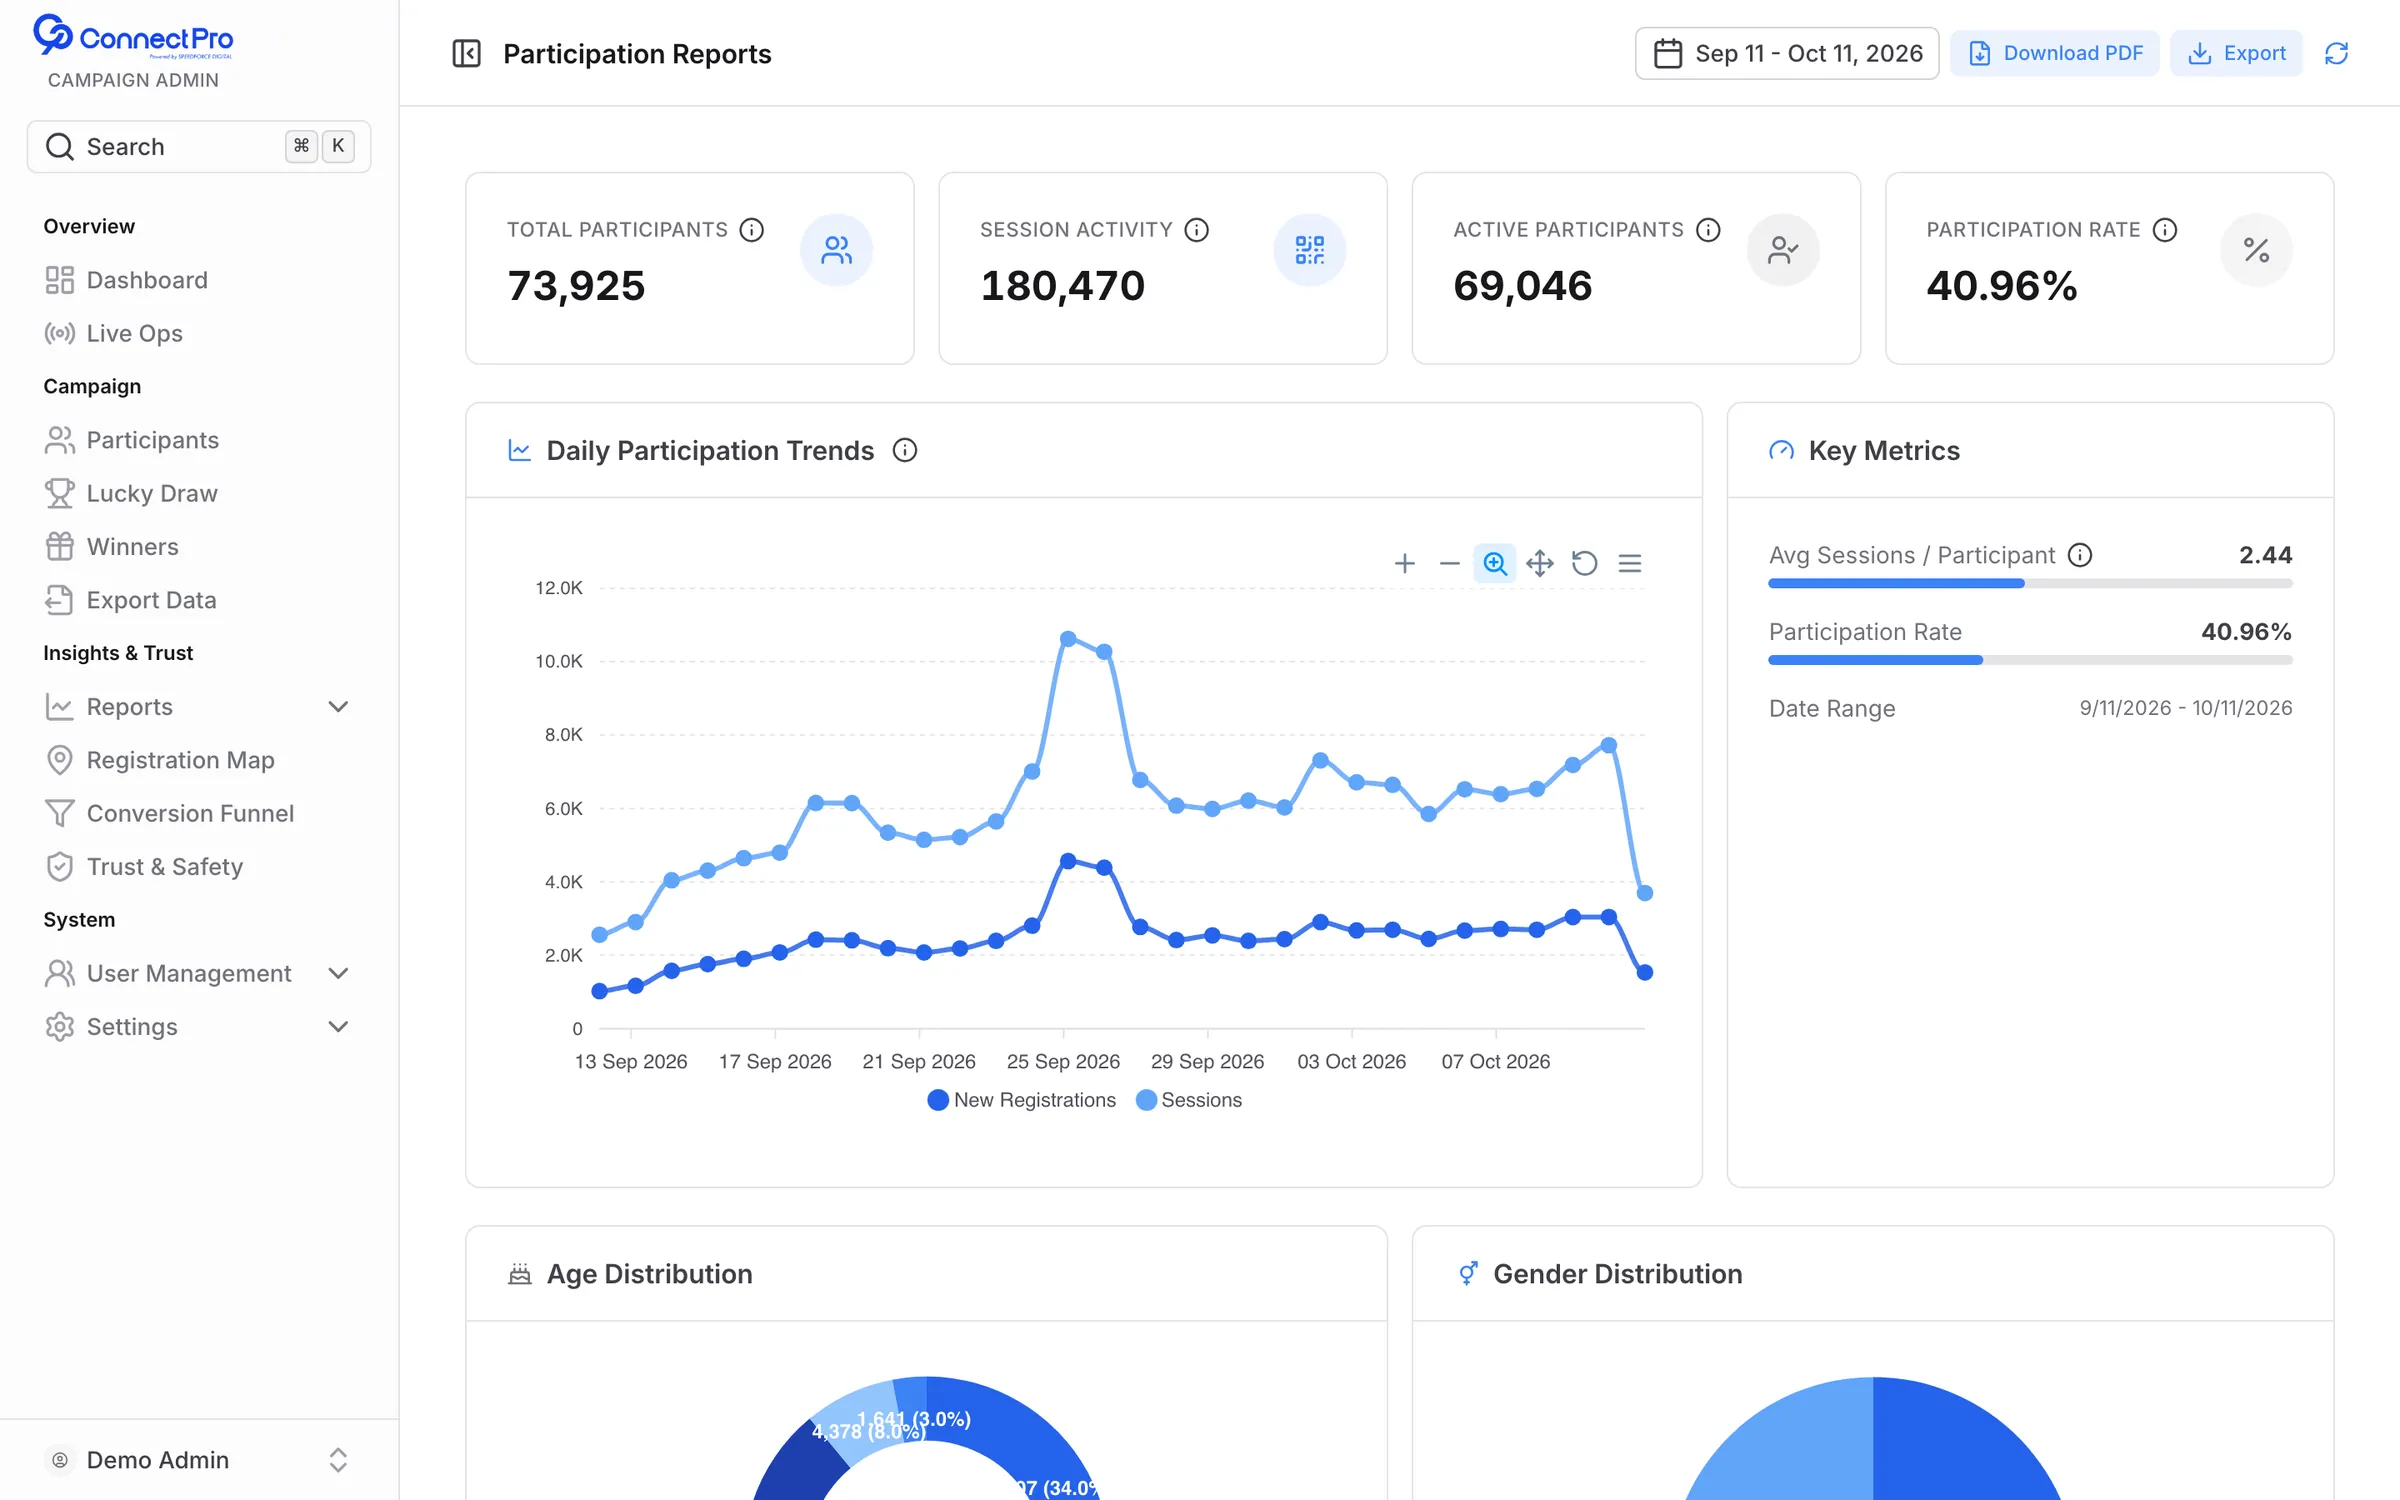This screenshot has width=2400, height=1500.
Task: Open the Participants page
Action: tap(199, 440)
